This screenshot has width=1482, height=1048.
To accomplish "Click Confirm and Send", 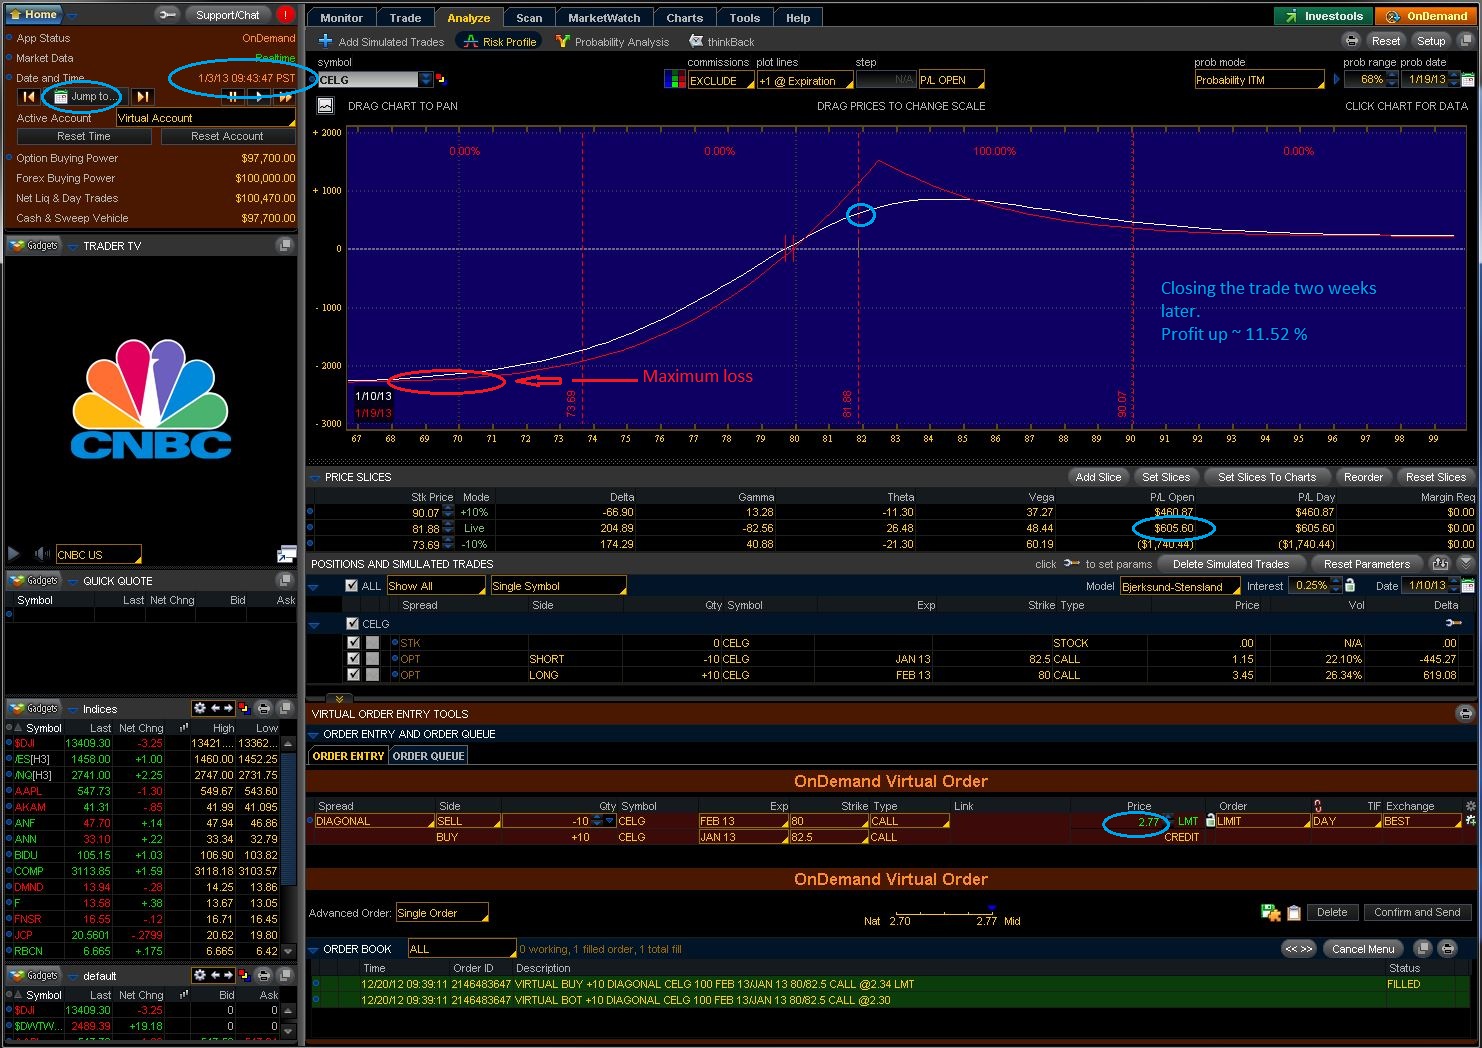I will pyautogui.click(x=1417, y=912).
